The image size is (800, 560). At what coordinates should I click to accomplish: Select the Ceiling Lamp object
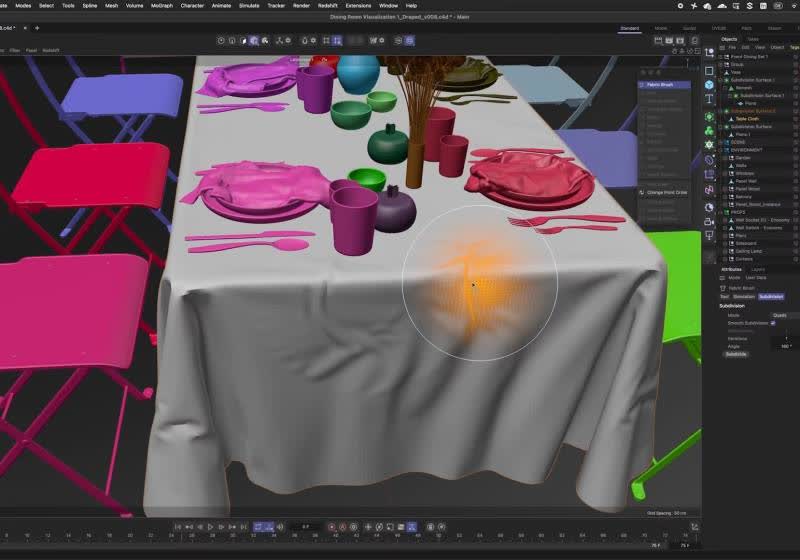pyautogui.click(x=748, y=251)
